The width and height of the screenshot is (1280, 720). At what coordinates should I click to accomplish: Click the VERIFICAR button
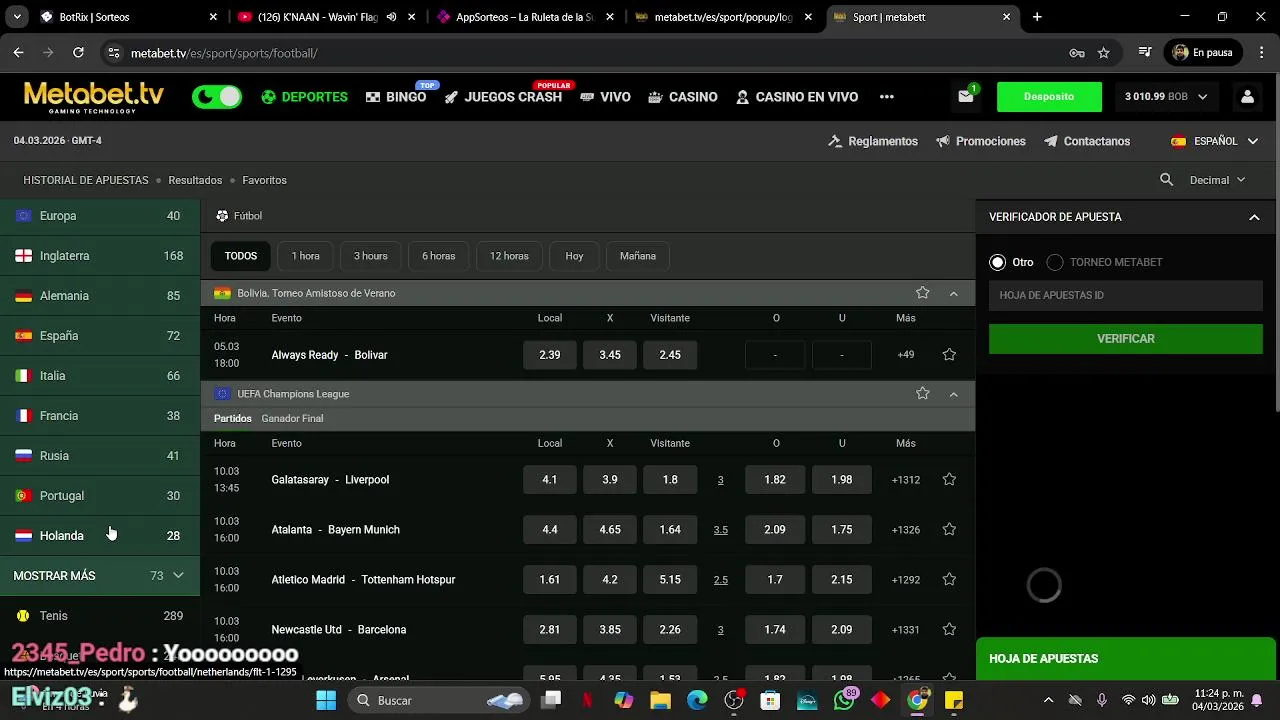point(1126,339)
